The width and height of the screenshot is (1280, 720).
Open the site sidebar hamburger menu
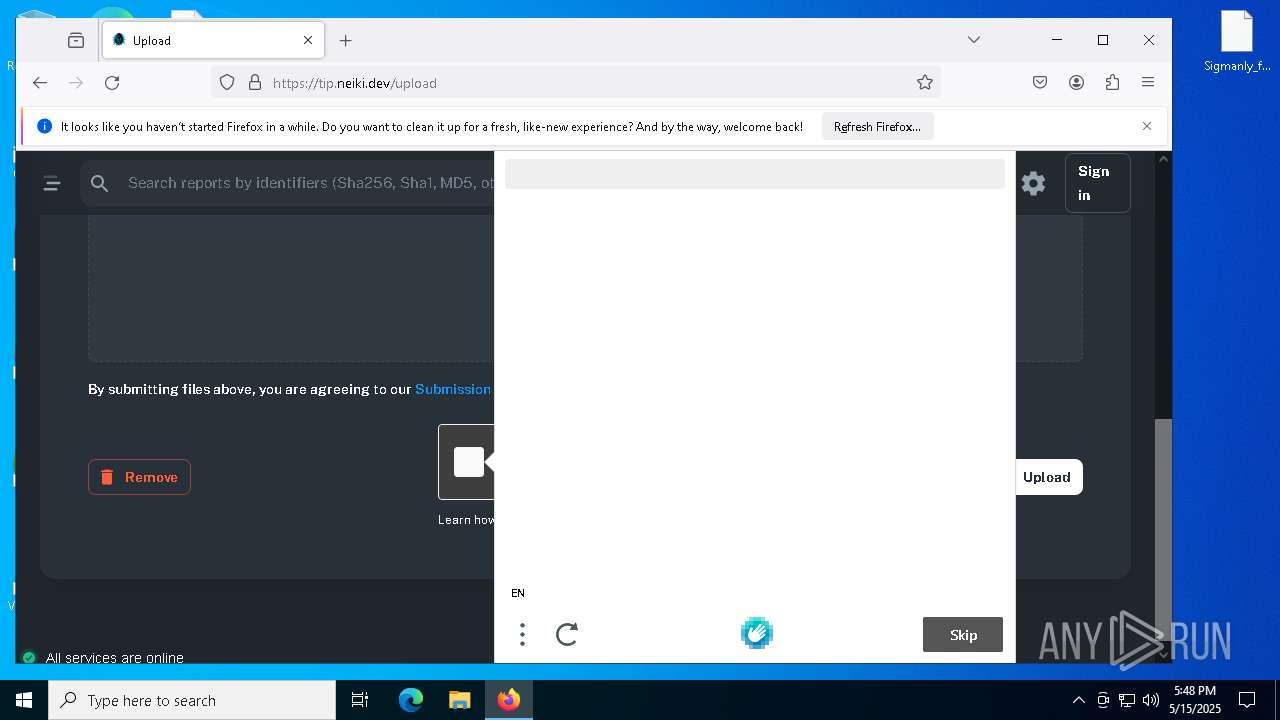[x=52, y=183]
